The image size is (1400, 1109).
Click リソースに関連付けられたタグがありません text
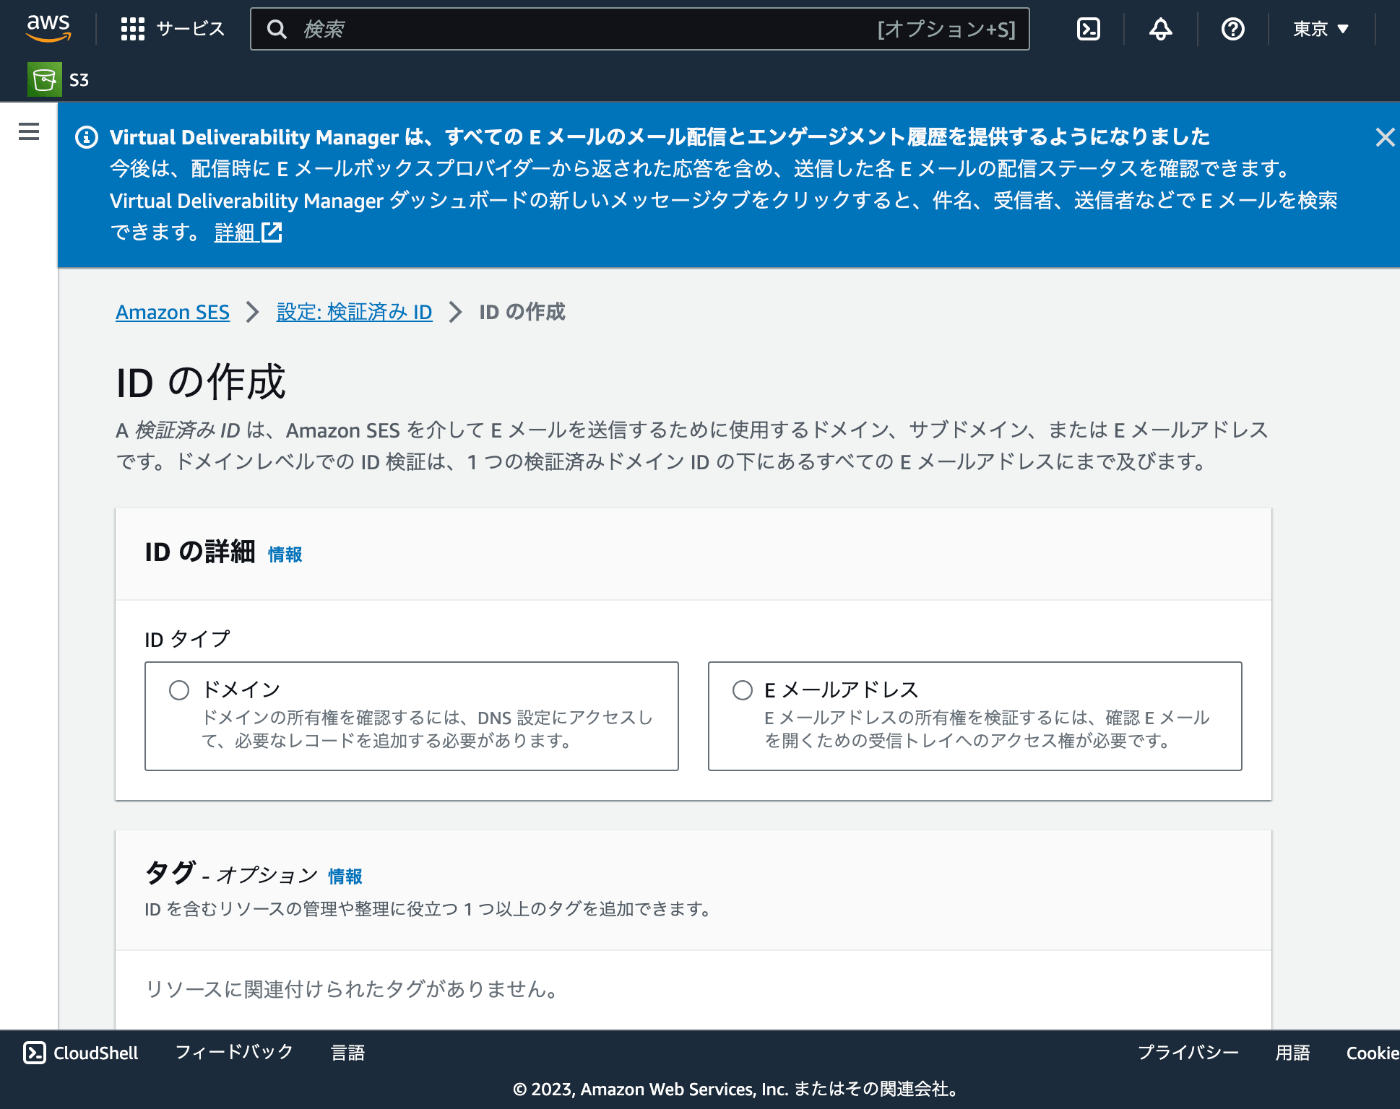tap(352, 989)
